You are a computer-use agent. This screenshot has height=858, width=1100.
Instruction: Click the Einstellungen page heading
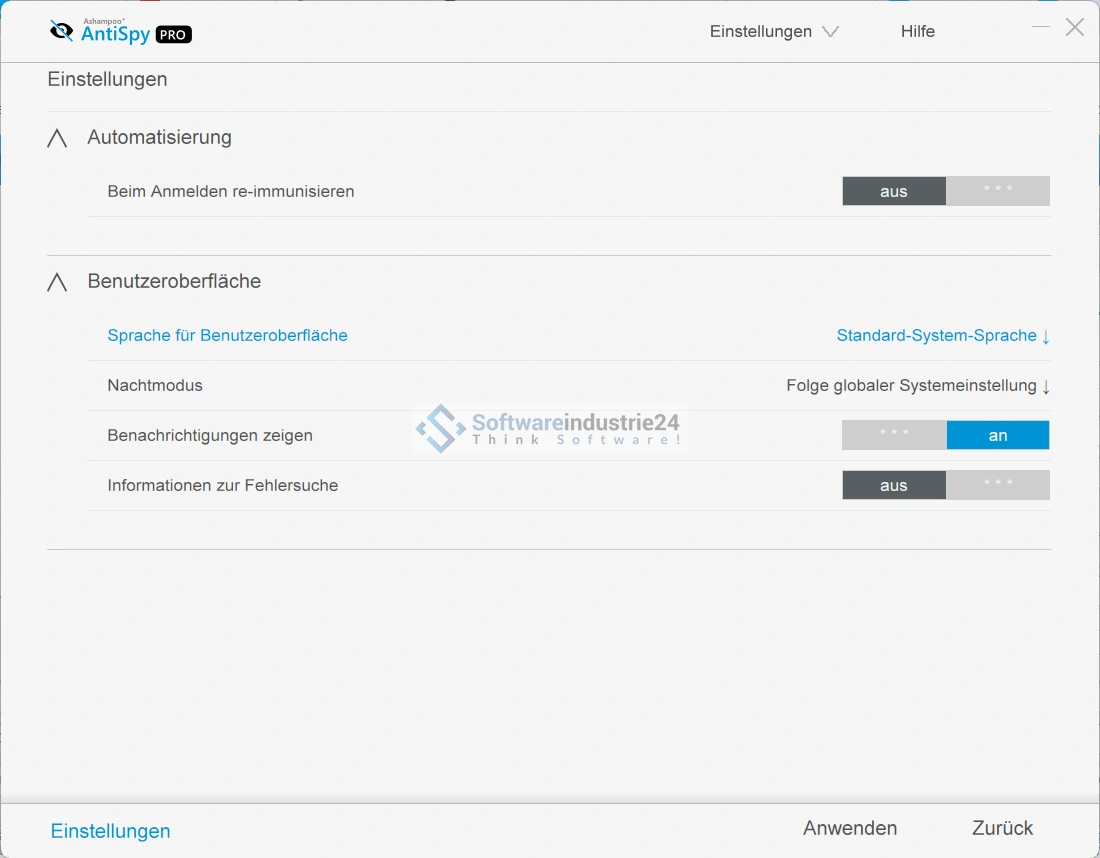point(107,79)
